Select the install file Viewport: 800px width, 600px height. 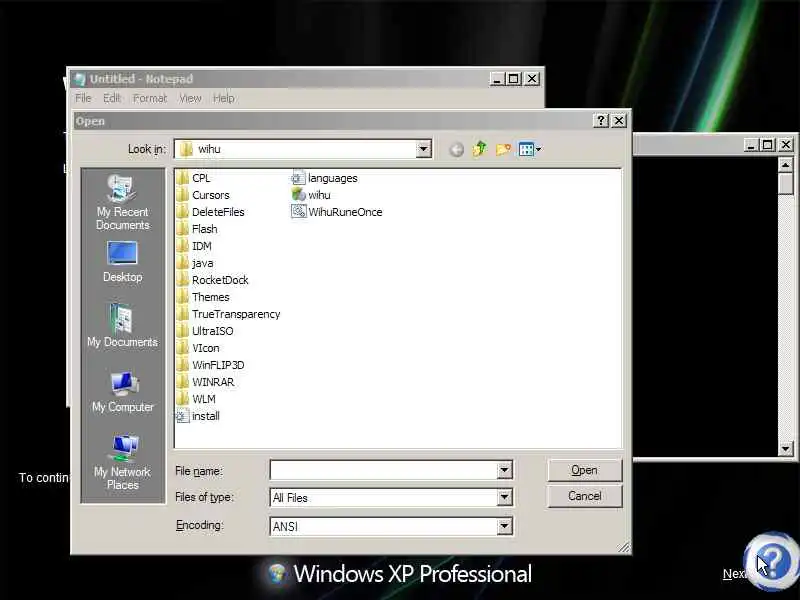198,416
